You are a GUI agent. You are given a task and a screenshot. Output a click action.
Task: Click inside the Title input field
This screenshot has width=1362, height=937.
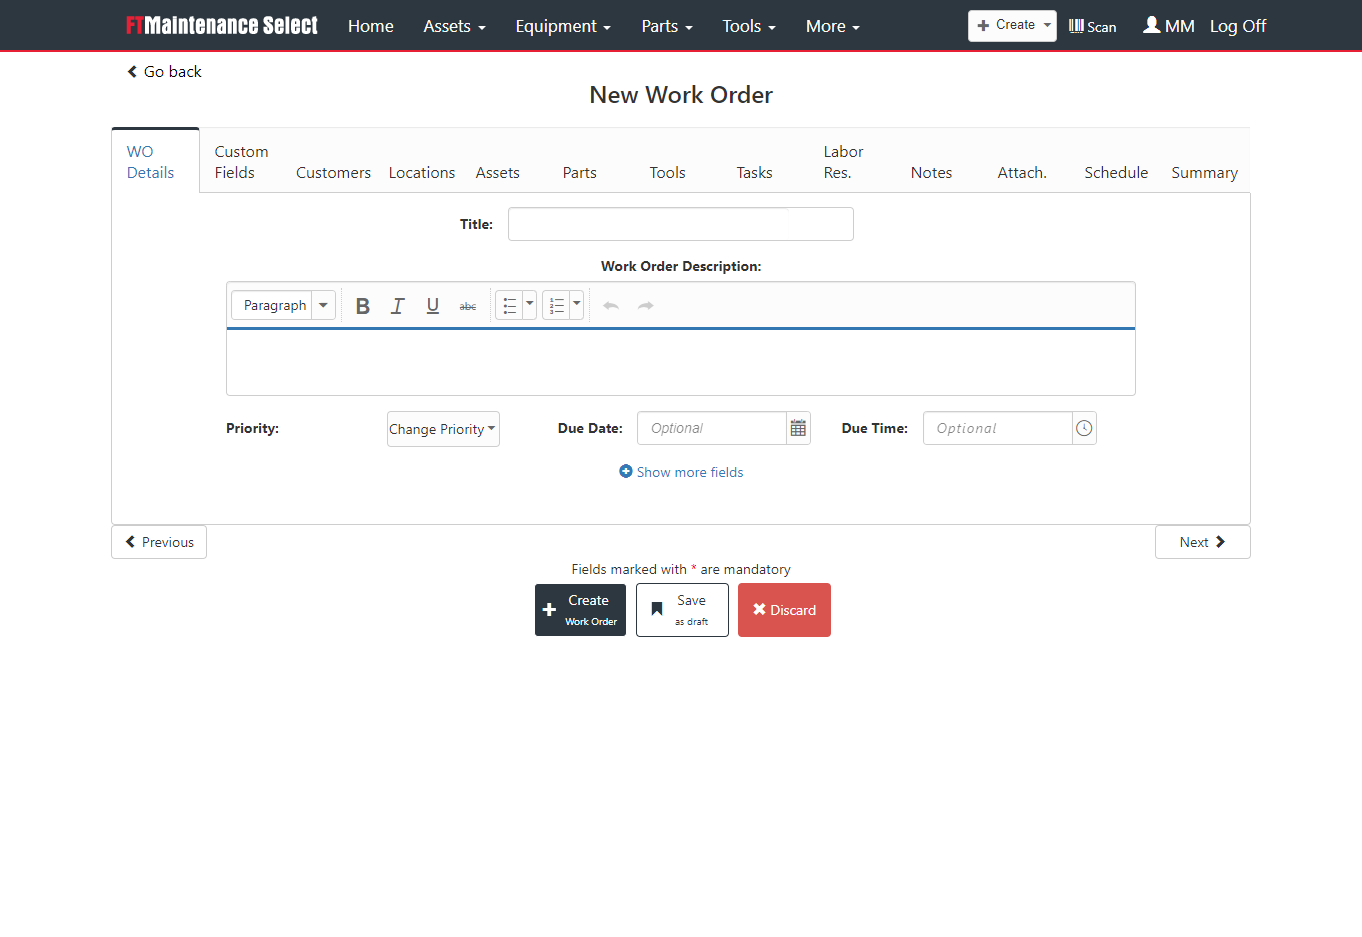click(x=681, y=223)
